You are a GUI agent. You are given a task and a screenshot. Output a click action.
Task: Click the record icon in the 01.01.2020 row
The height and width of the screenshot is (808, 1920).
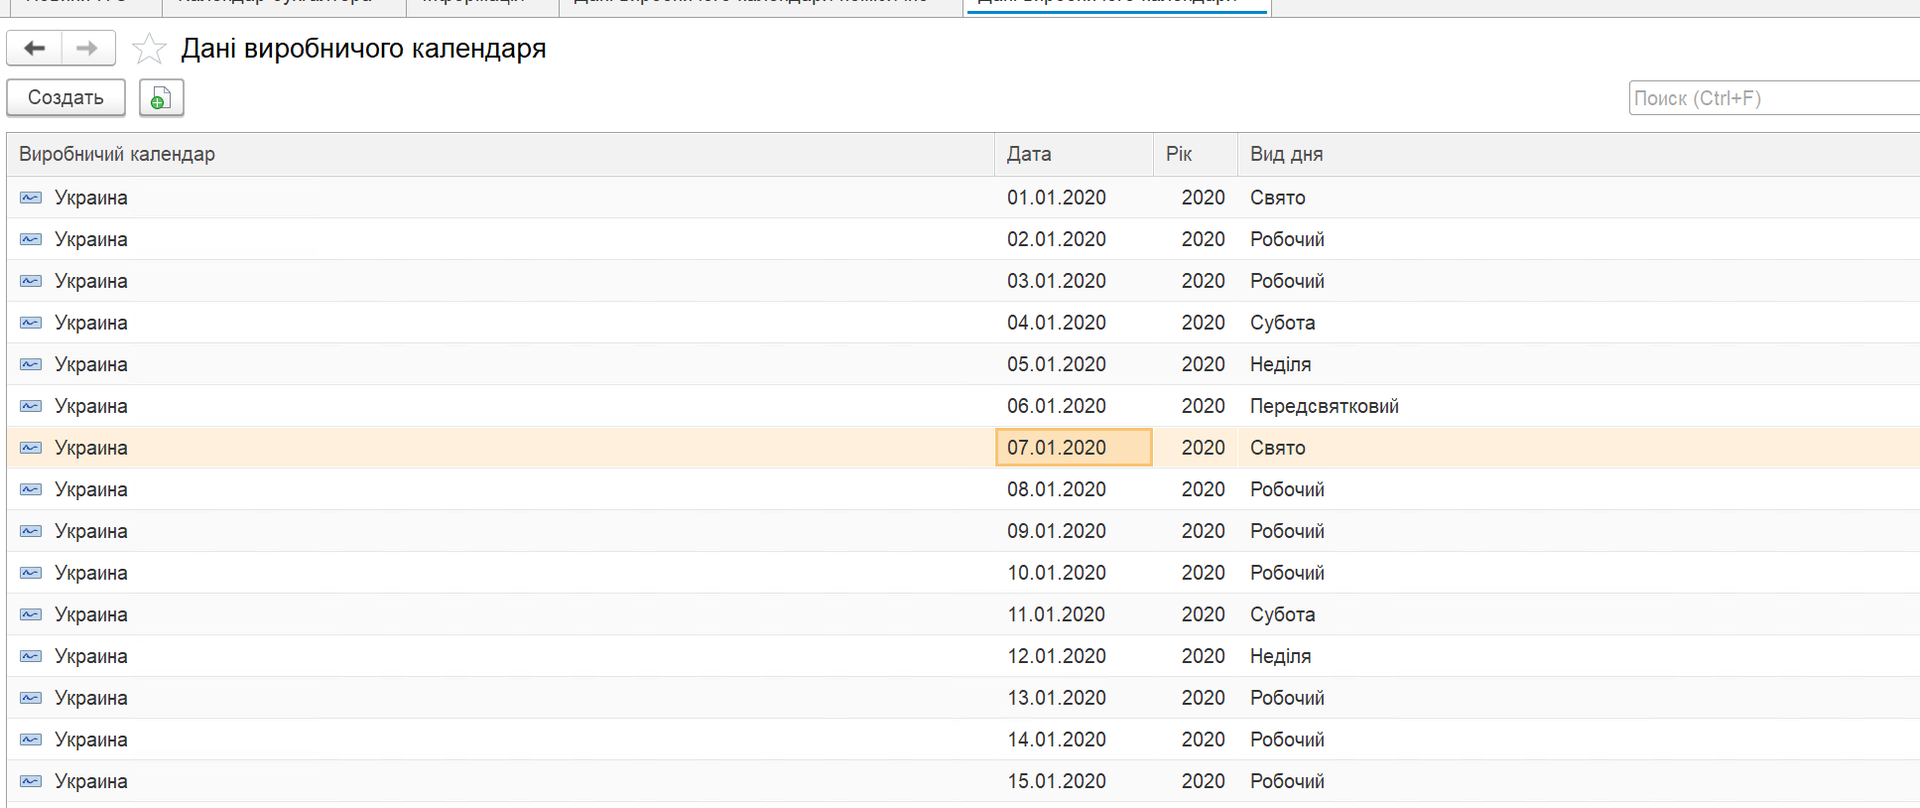pos(31,198)
